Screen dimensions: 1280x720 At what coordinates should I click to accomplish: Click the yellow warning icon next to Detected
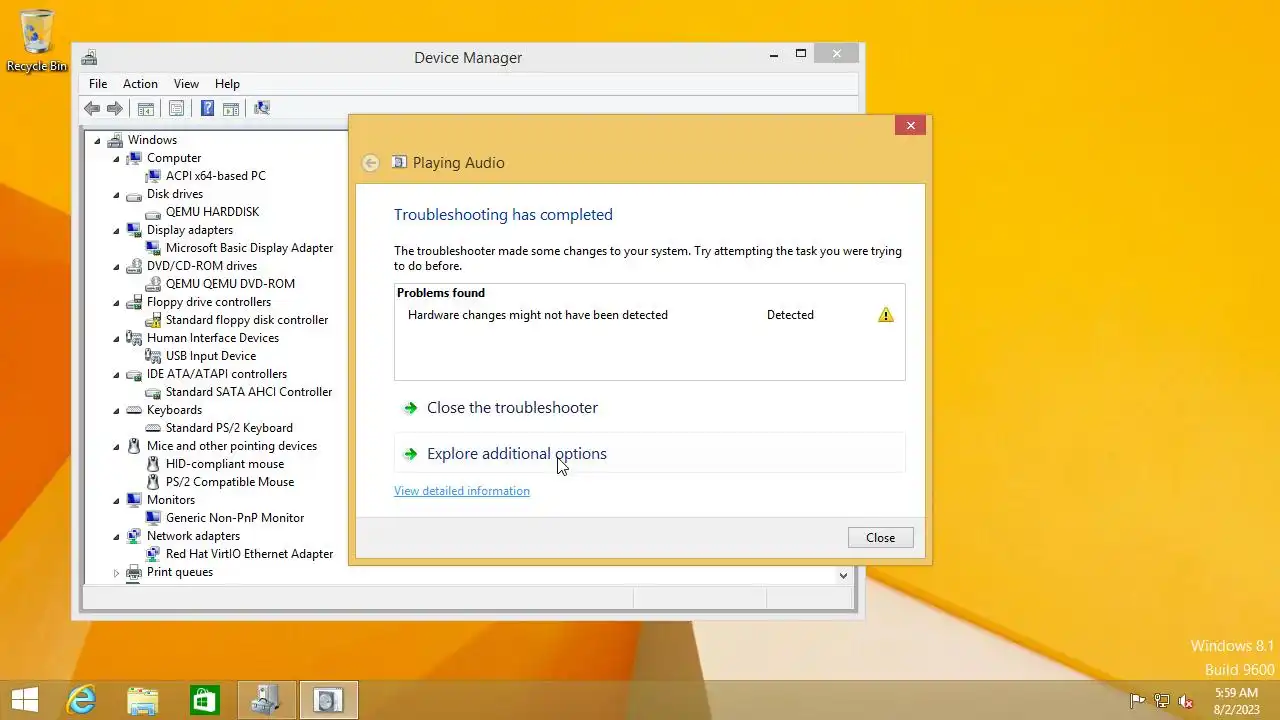point(886,315)
